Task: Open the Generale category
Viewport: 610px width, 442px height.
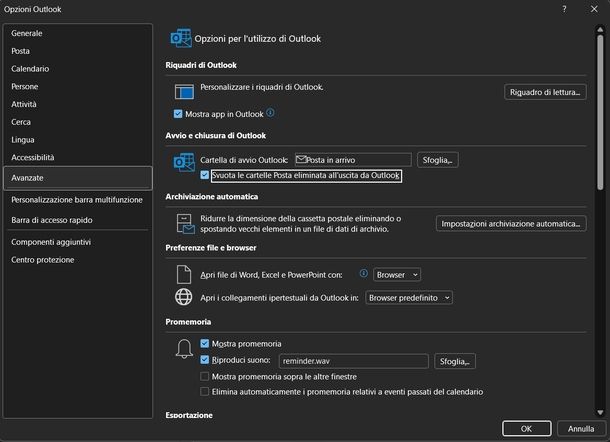Action: click(77, 33)
